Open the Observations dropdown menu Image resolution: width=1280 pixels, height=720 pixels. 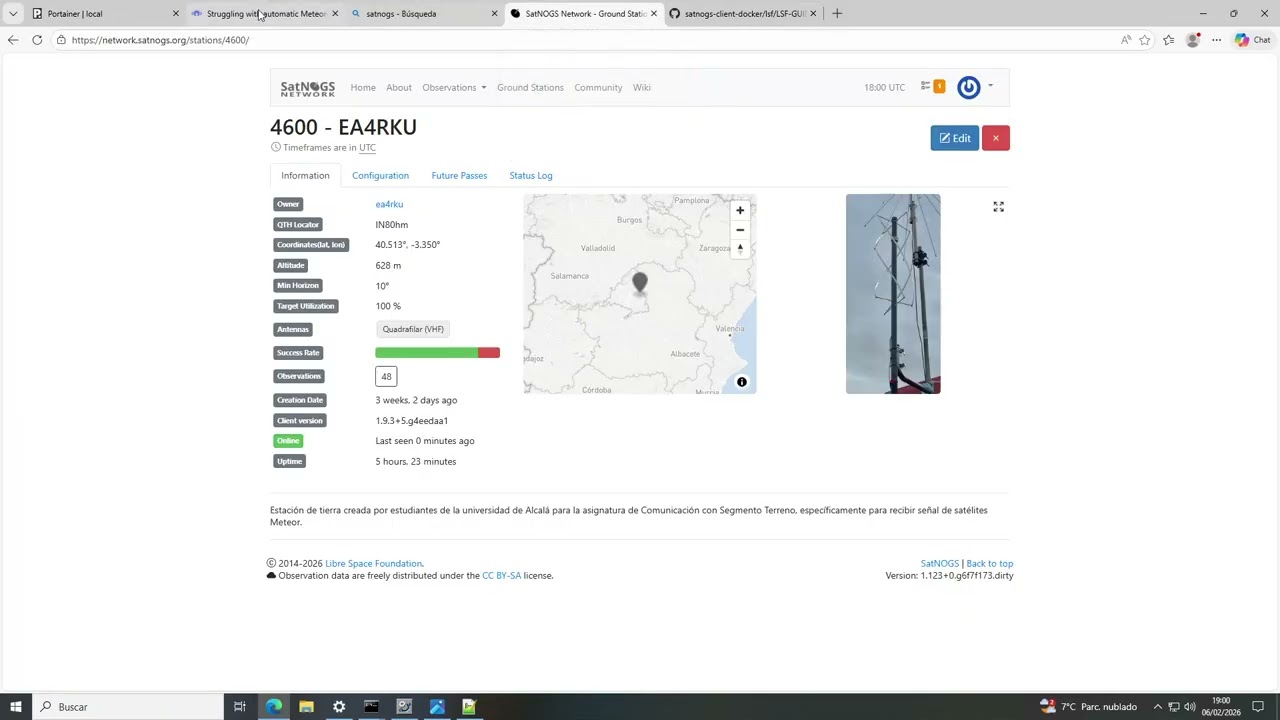coord(454,88)
